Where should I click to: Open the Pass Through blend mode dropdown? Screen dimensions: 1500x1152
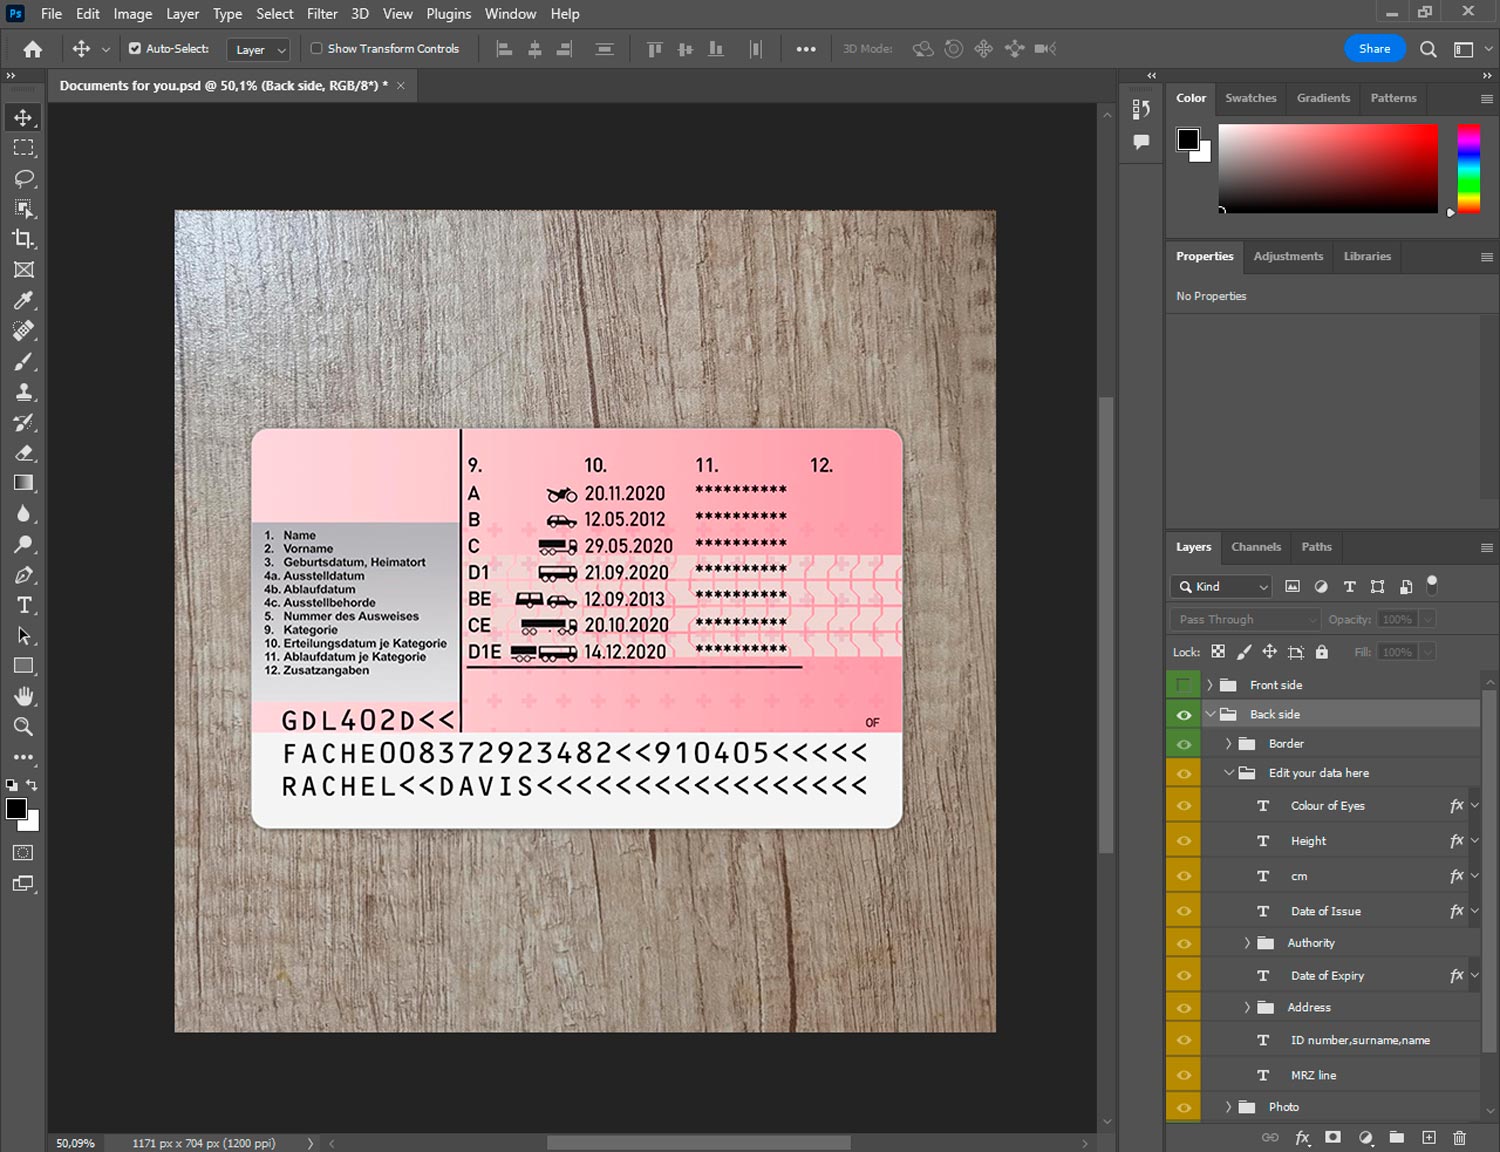coord(1245,620)
